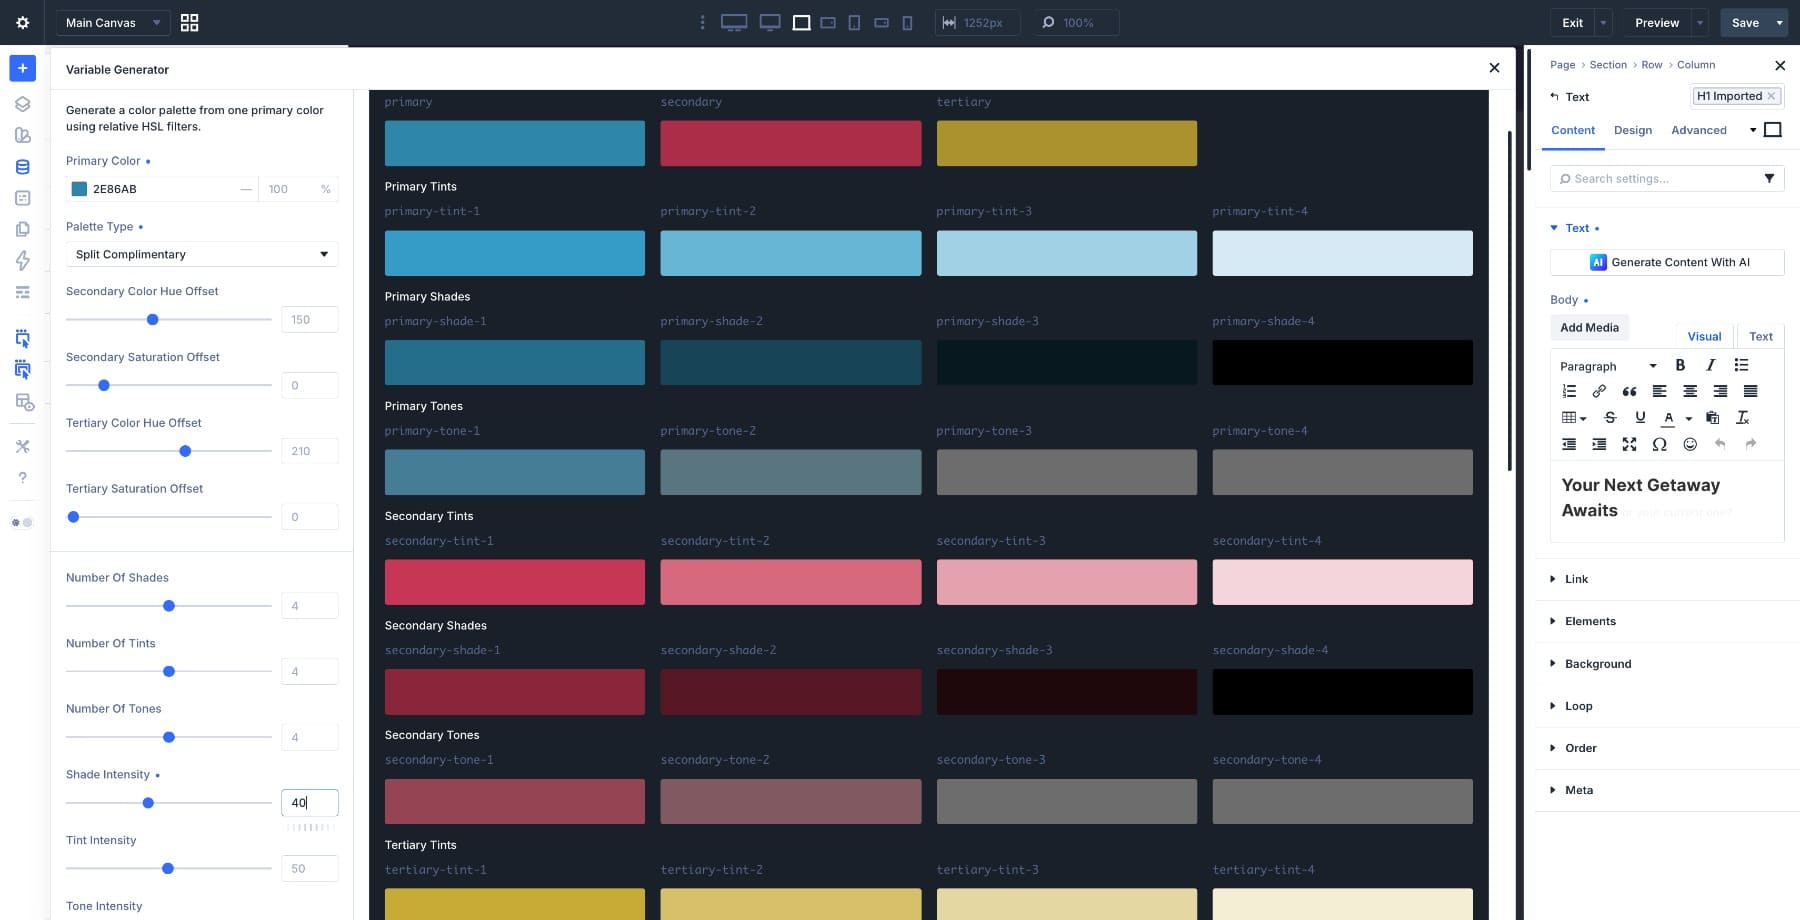Switch to Visual editor tab
The height and width of the screenshot is (920, 1800).
point(1704,336)
